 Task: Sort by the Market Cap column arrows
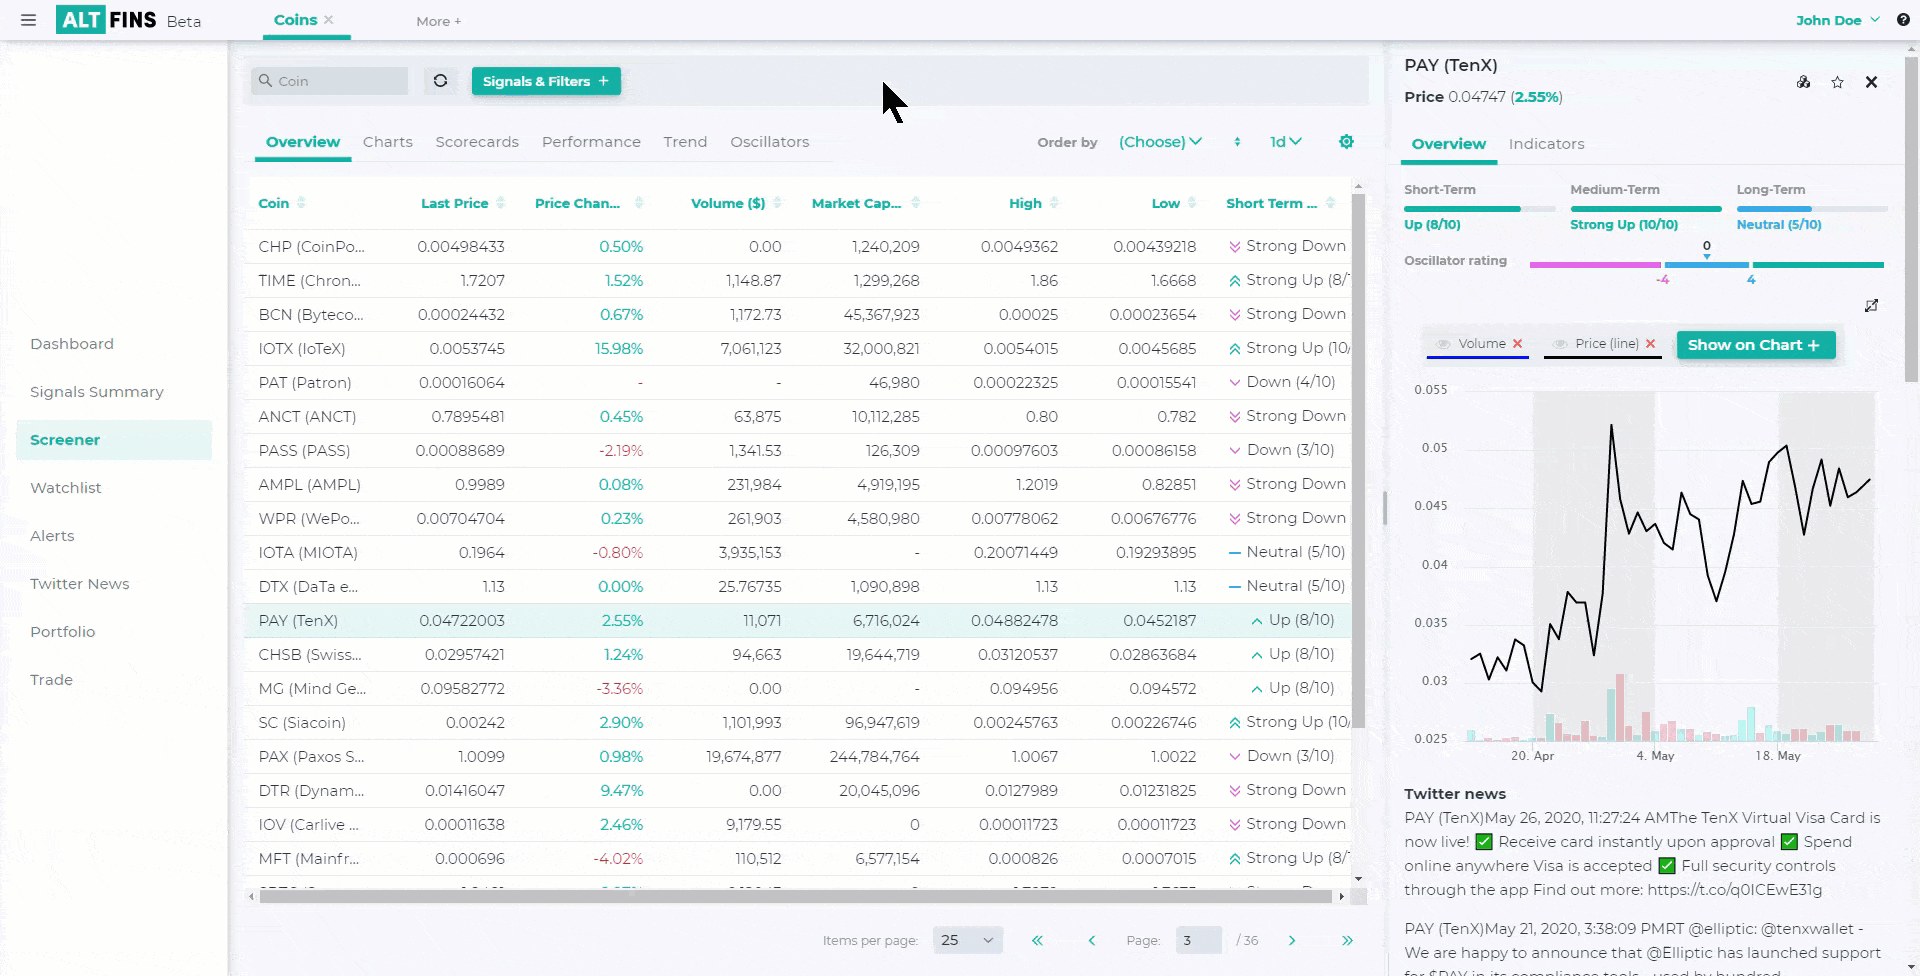tap(916, 203)
